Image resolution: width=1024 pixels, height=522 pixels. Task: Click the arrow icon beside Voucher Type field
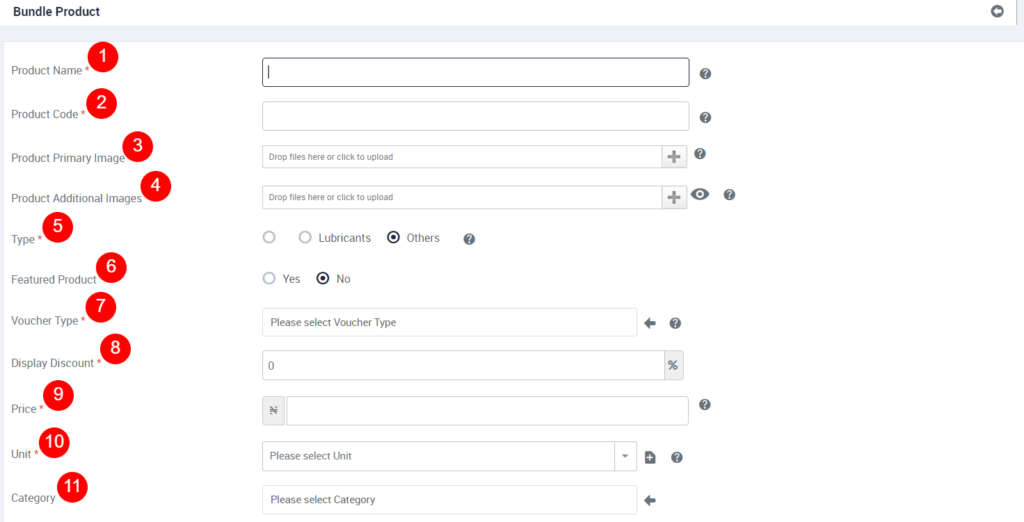(650, 323)
